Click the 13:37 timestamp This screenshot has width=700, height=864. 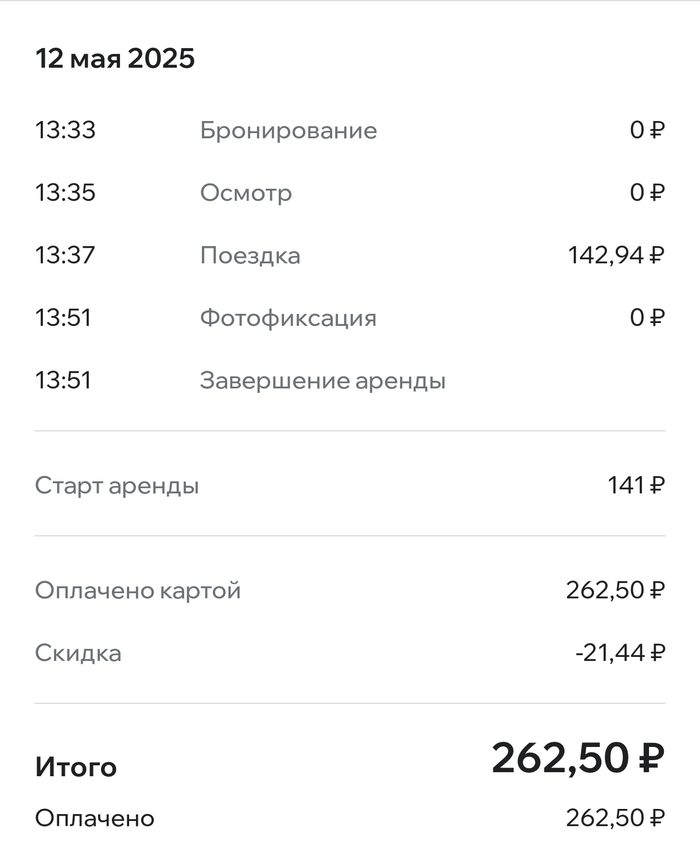point(65,256)
